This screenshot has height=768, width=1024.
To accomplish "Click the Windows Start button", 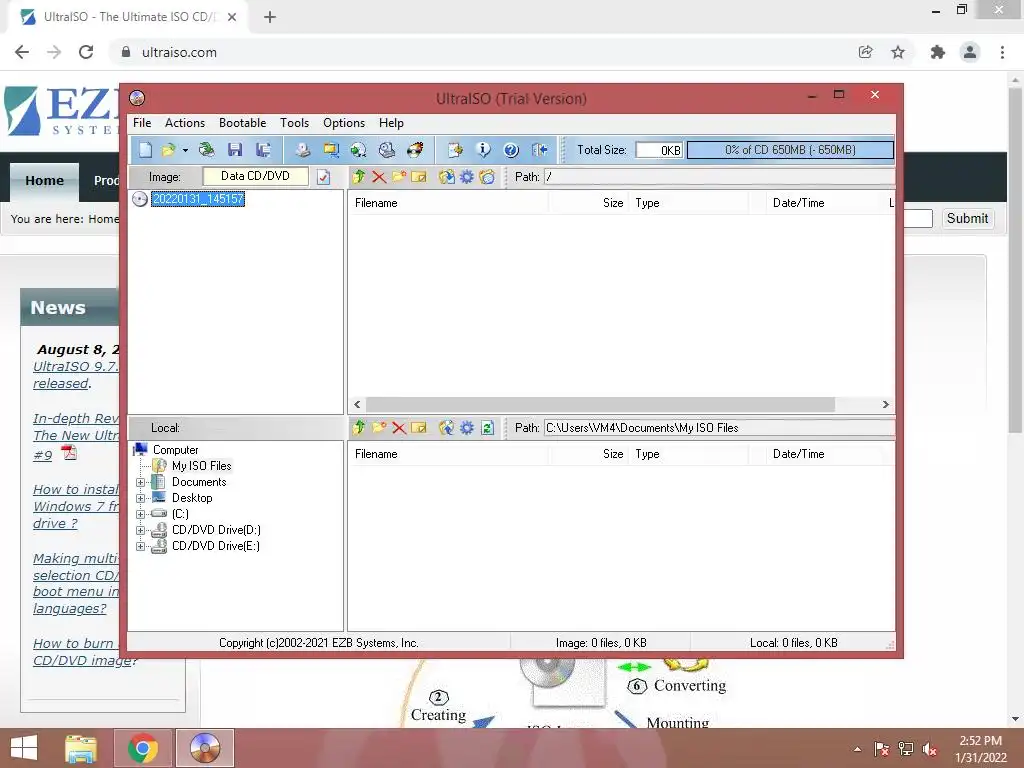I will click(x=24, y=748).
